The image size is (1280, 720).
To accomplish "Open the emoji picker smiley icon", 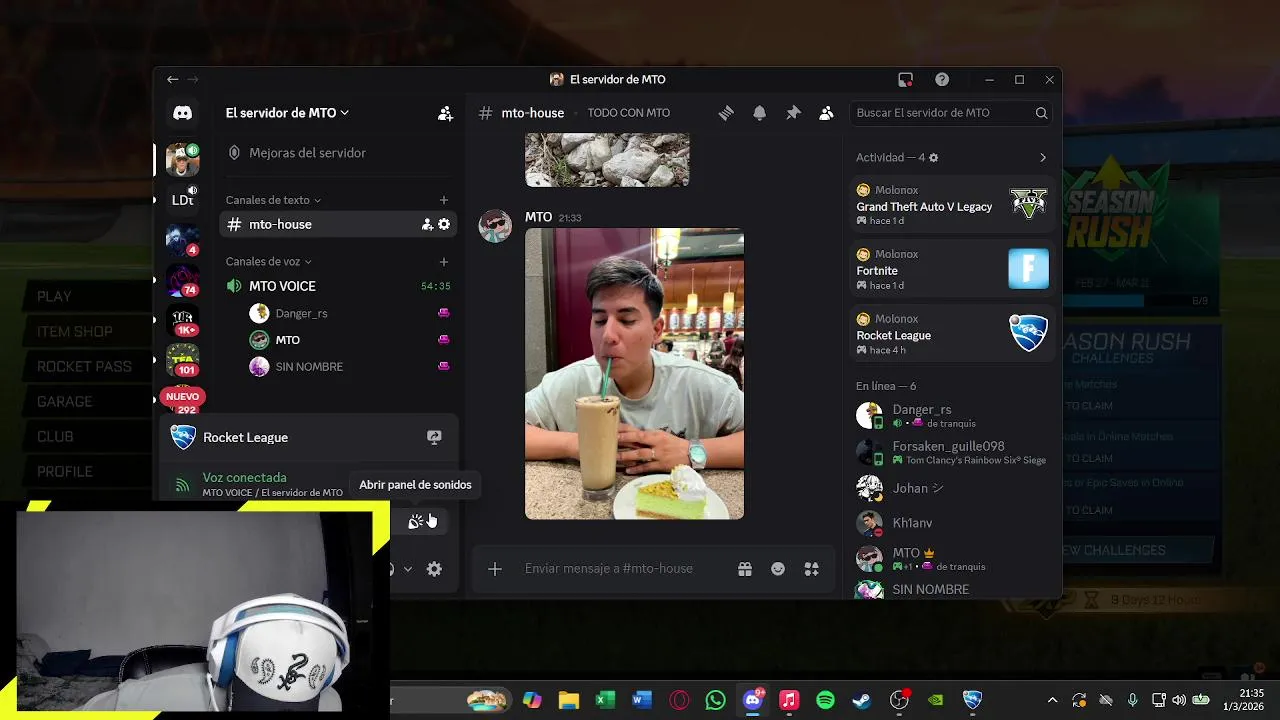I will pos(778,569).
